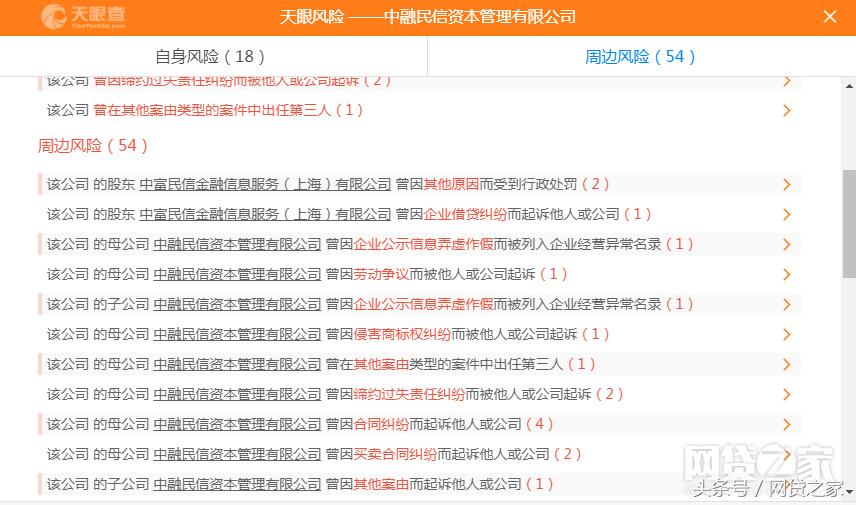Image resolution: width=856 pixels, height=505 pixels.
Task: Click 买卖合同纠纷 red text
Action: [395, 455]
